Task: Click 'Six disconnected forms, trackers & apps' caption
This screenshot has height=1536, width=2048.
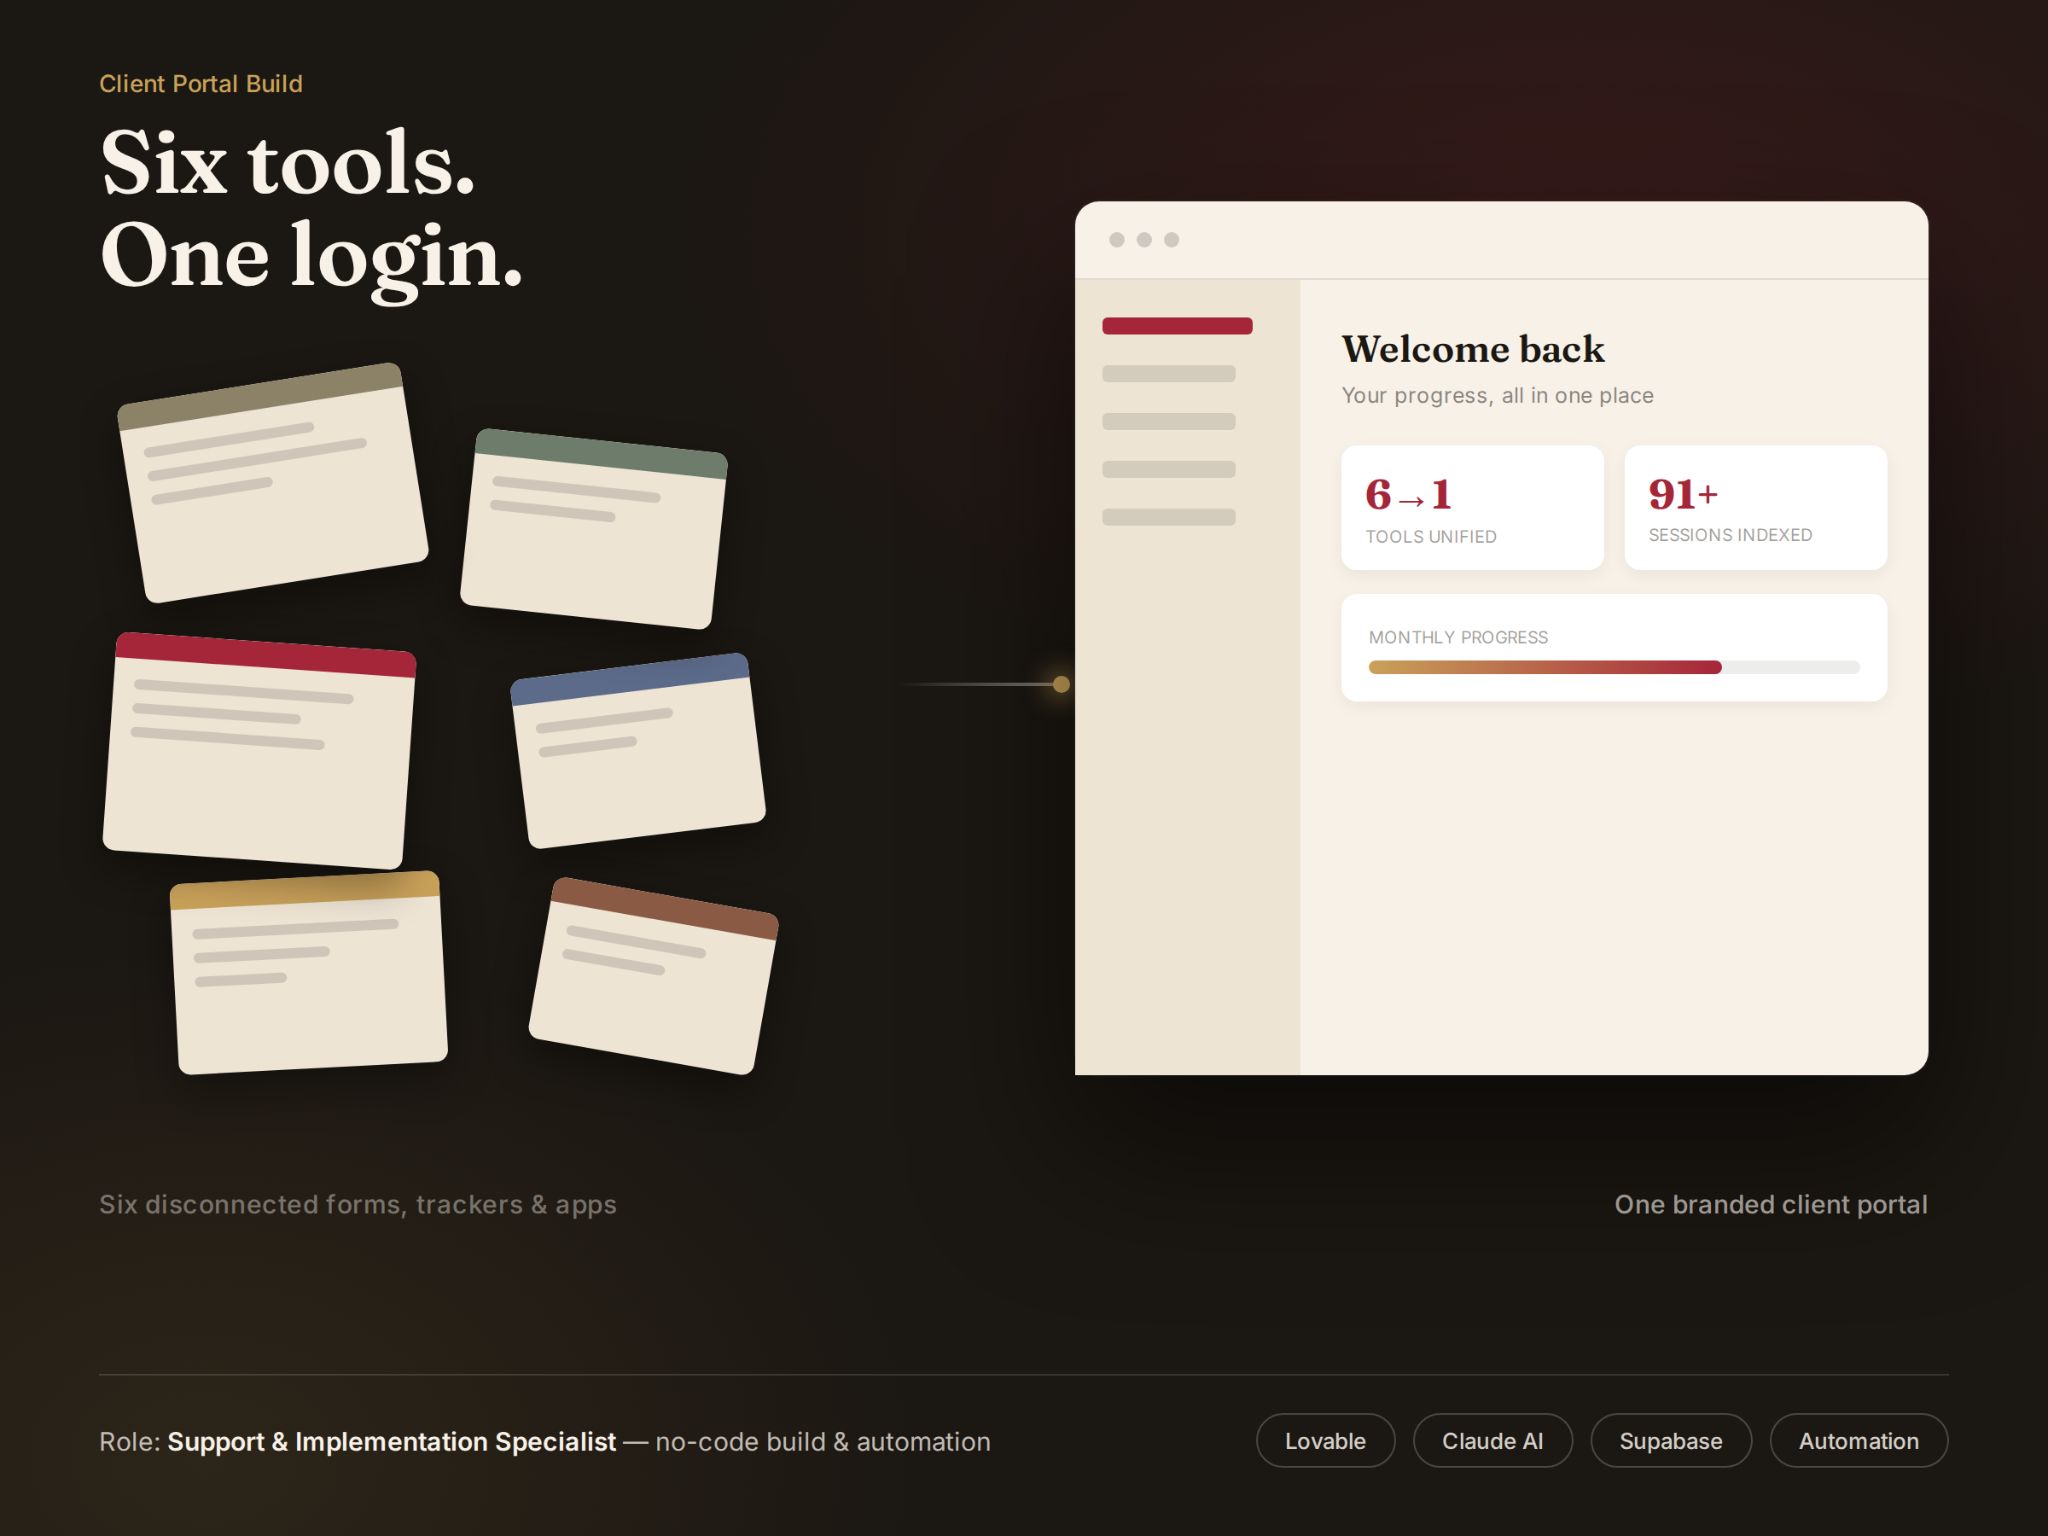Action: click(358, 1205)
